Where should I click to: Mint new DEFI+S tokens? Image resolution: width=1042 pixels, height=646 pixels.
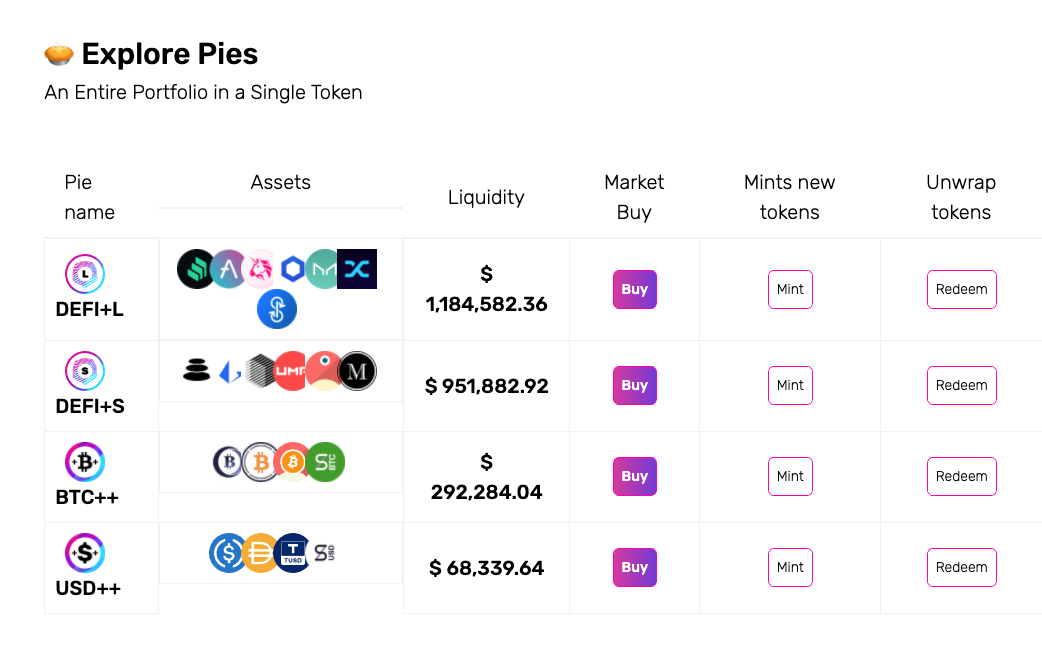790,385
